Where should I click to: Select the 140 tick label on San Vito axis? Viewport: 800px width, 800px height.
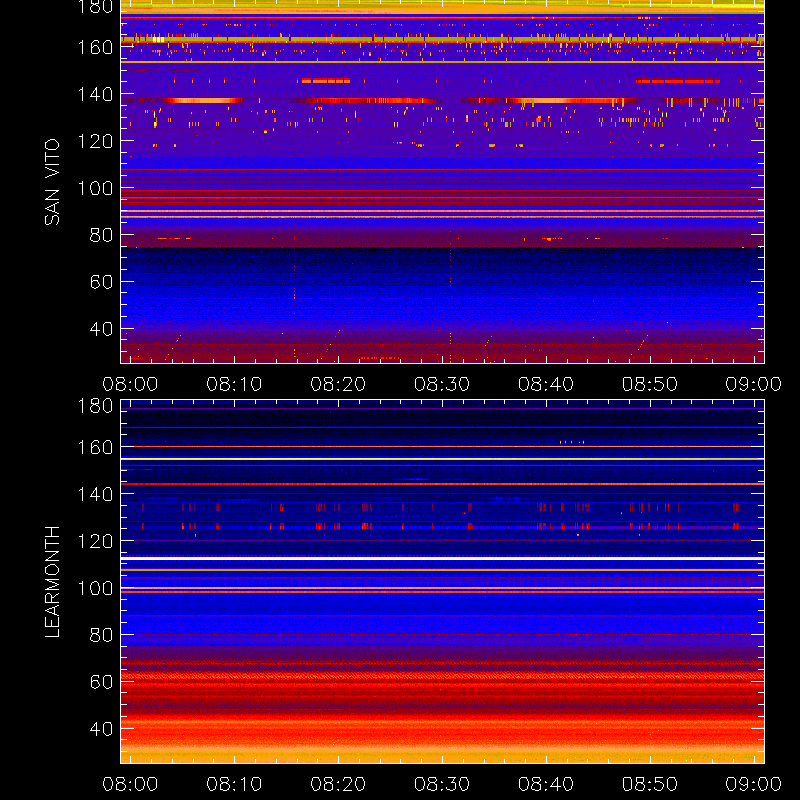95,94
